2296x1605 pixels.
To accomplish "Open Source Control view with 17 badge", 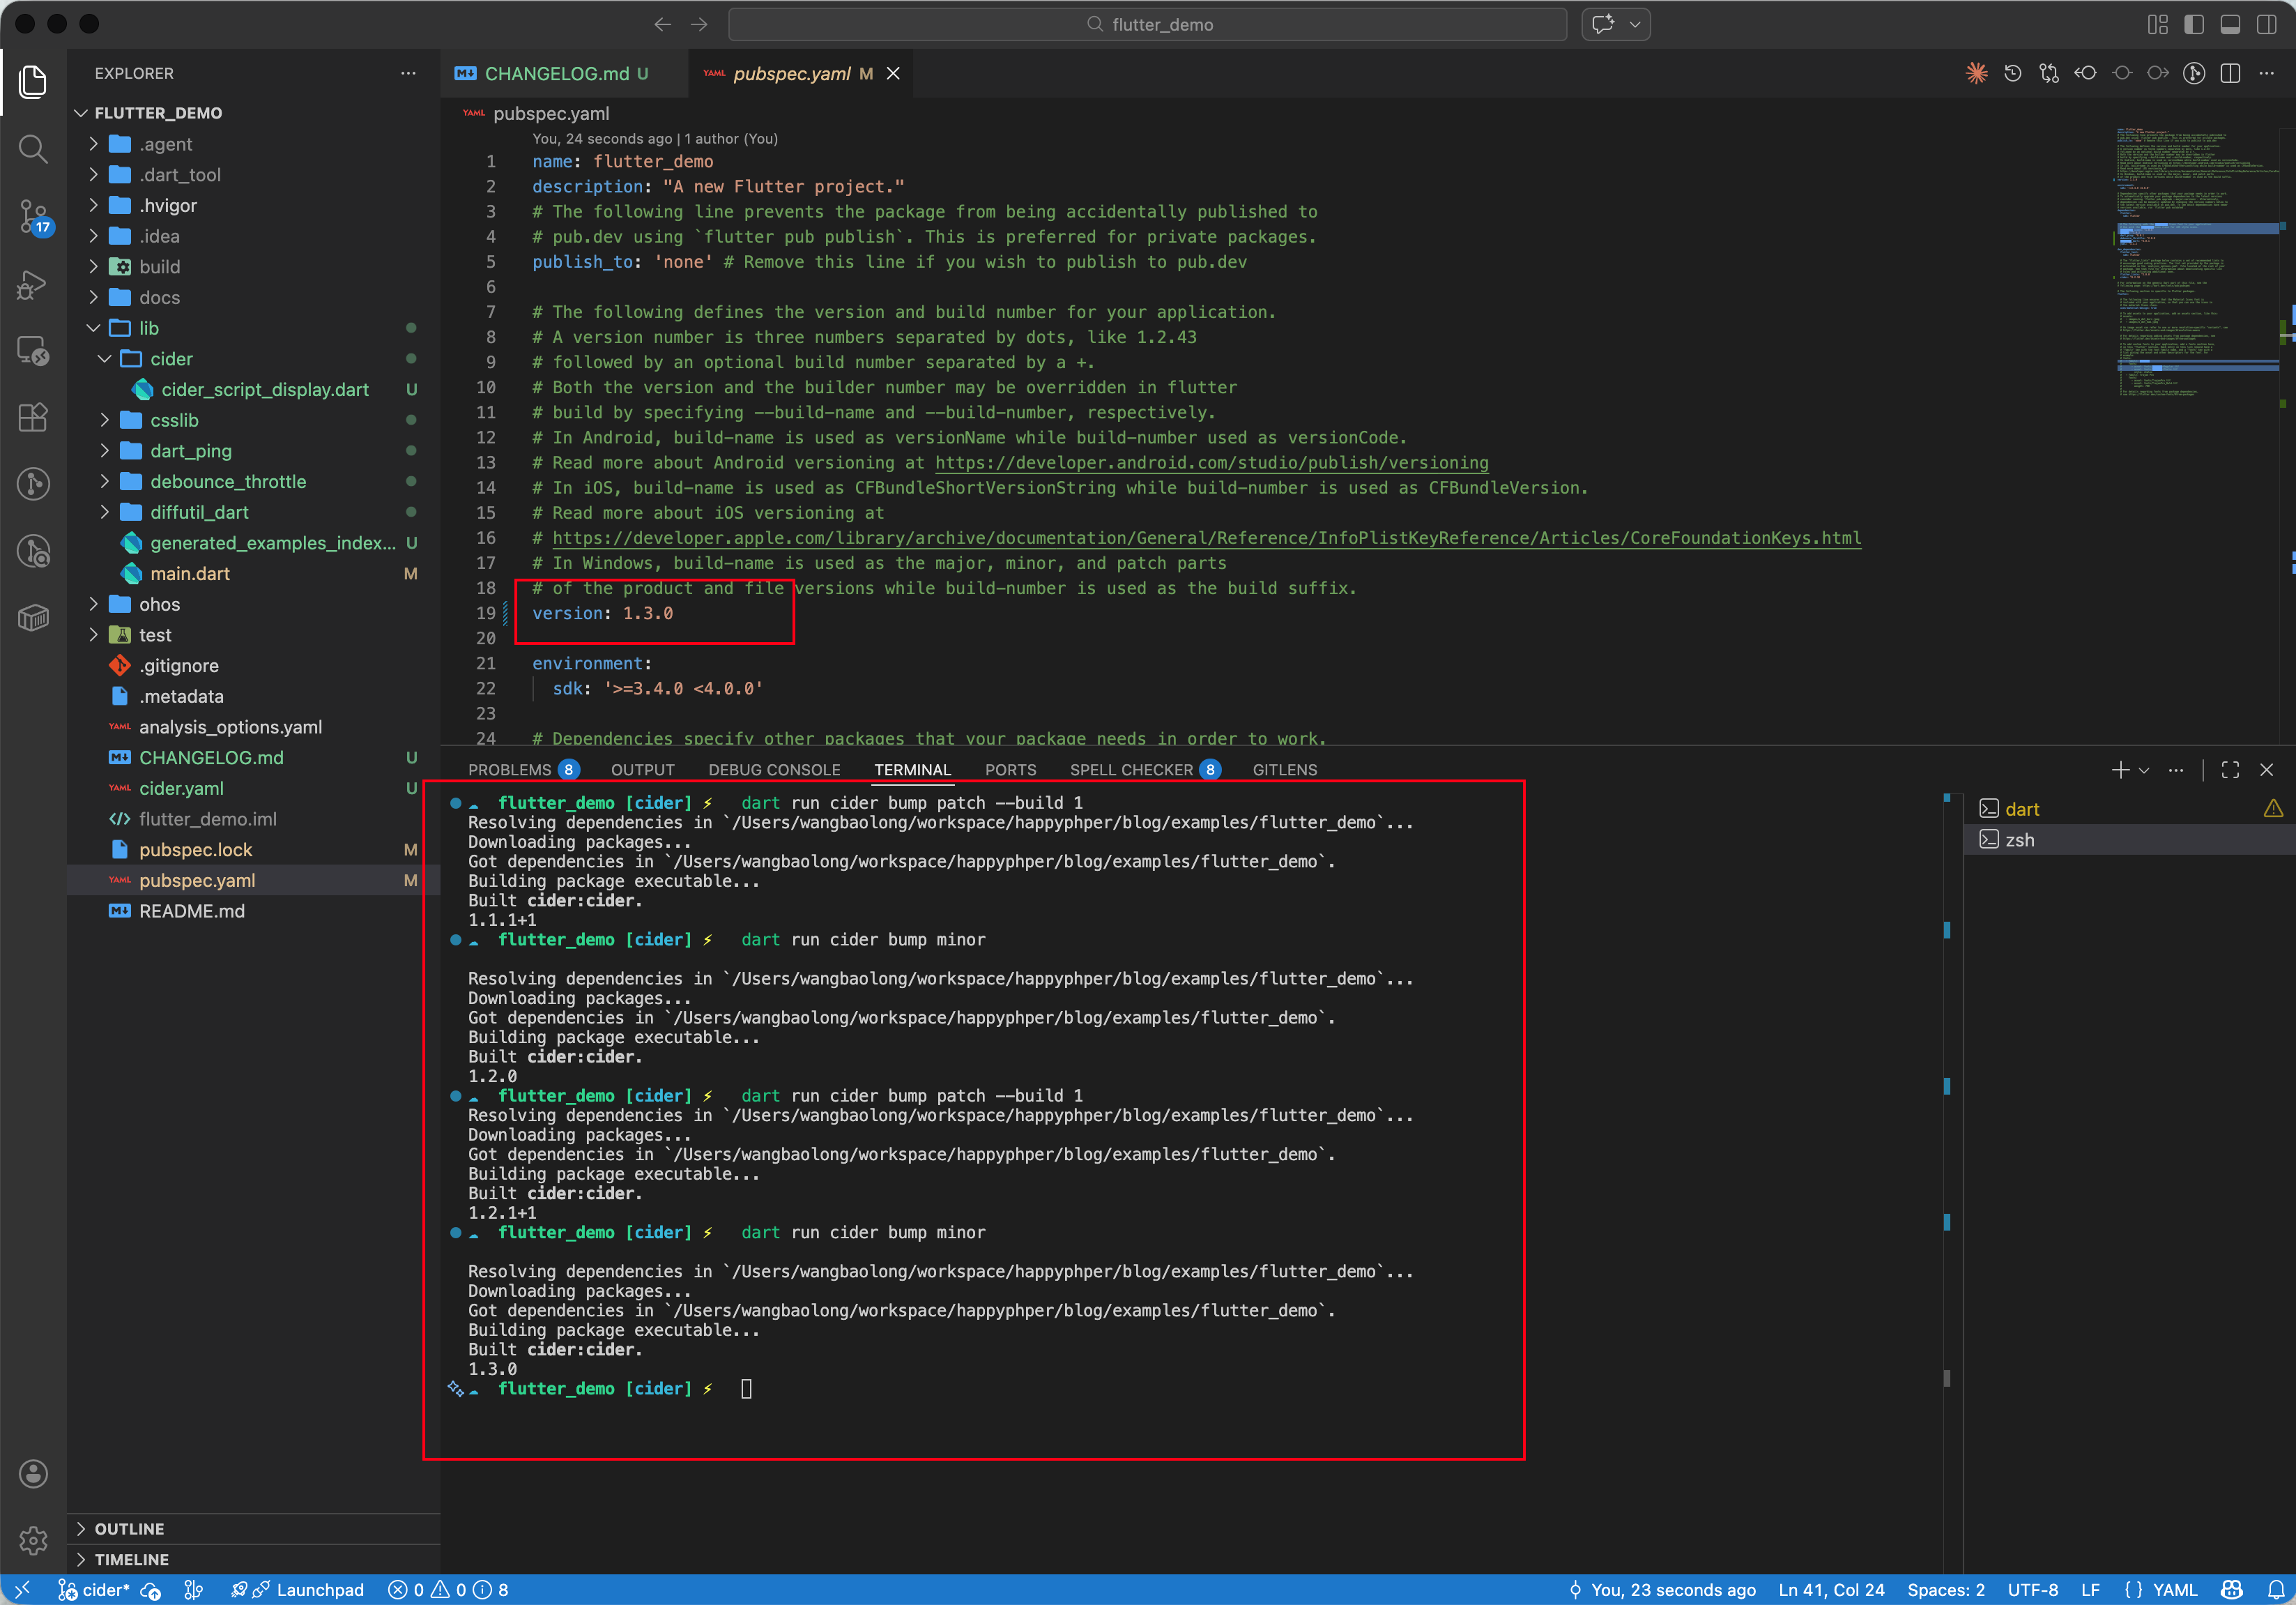I will 33,215.
